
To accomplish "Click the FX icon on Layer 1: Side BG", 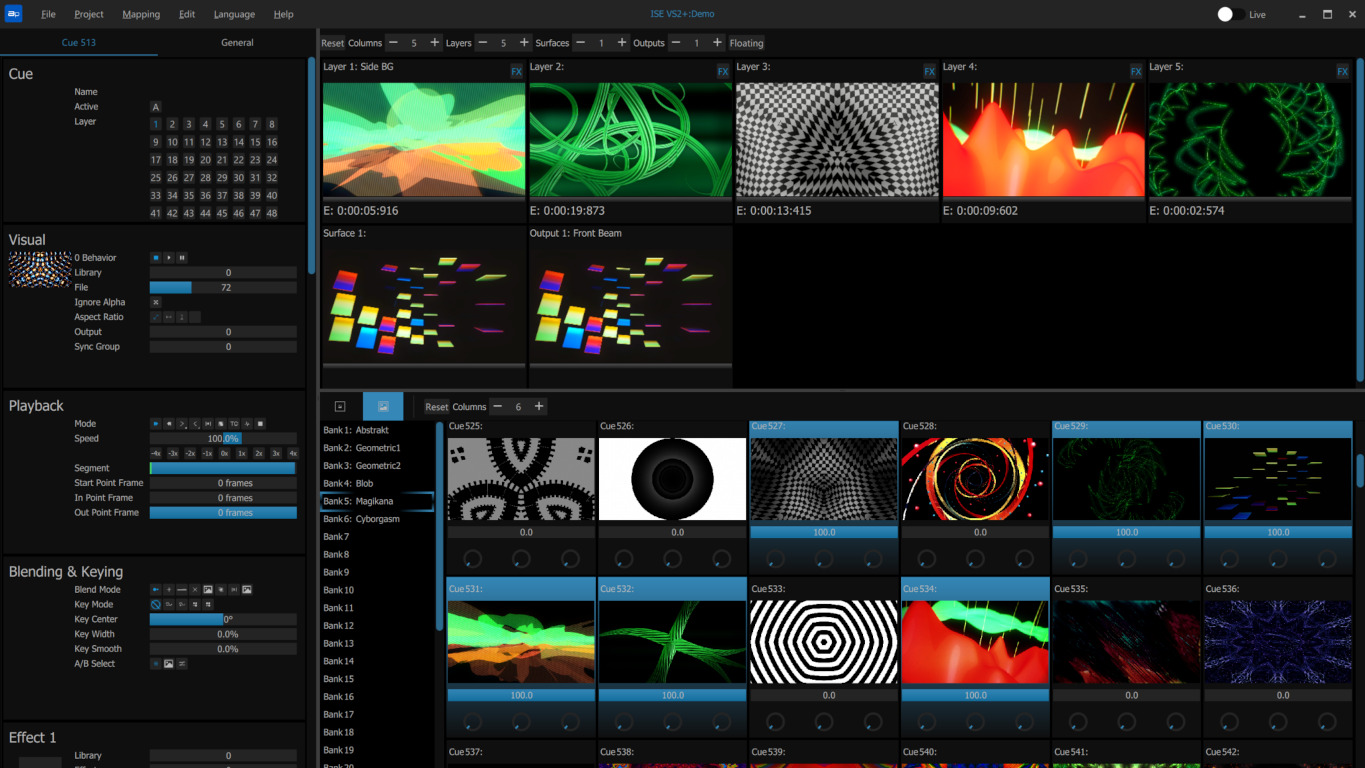I will click(x=516, y=71).
